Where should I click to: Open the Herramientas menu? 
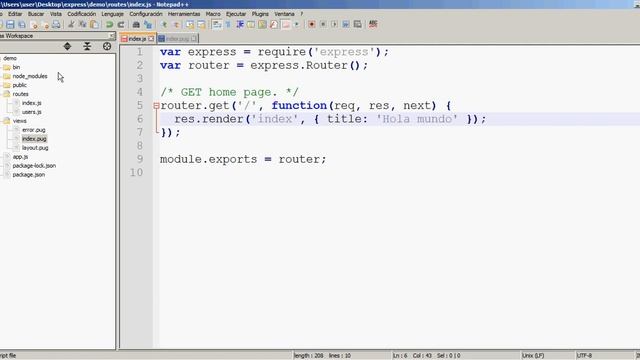(184, 14)
